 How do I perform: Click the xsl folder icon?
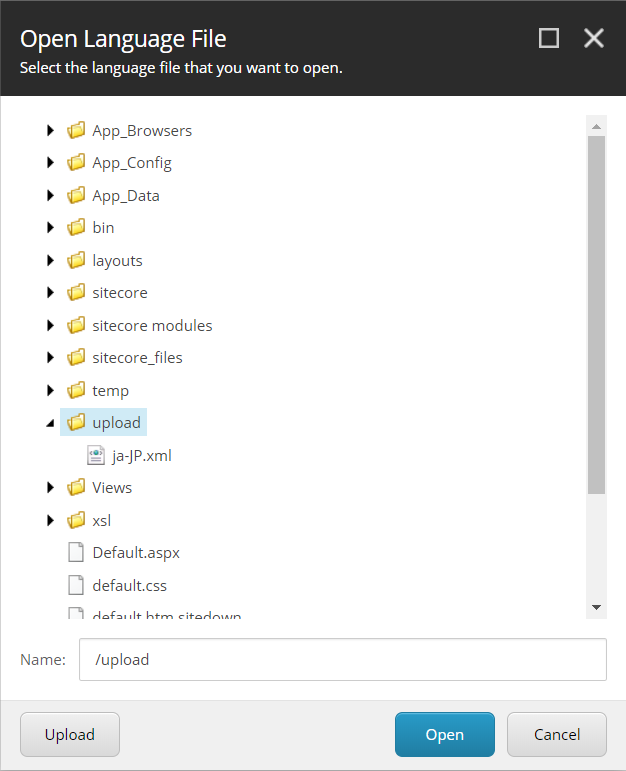point(76,520)
